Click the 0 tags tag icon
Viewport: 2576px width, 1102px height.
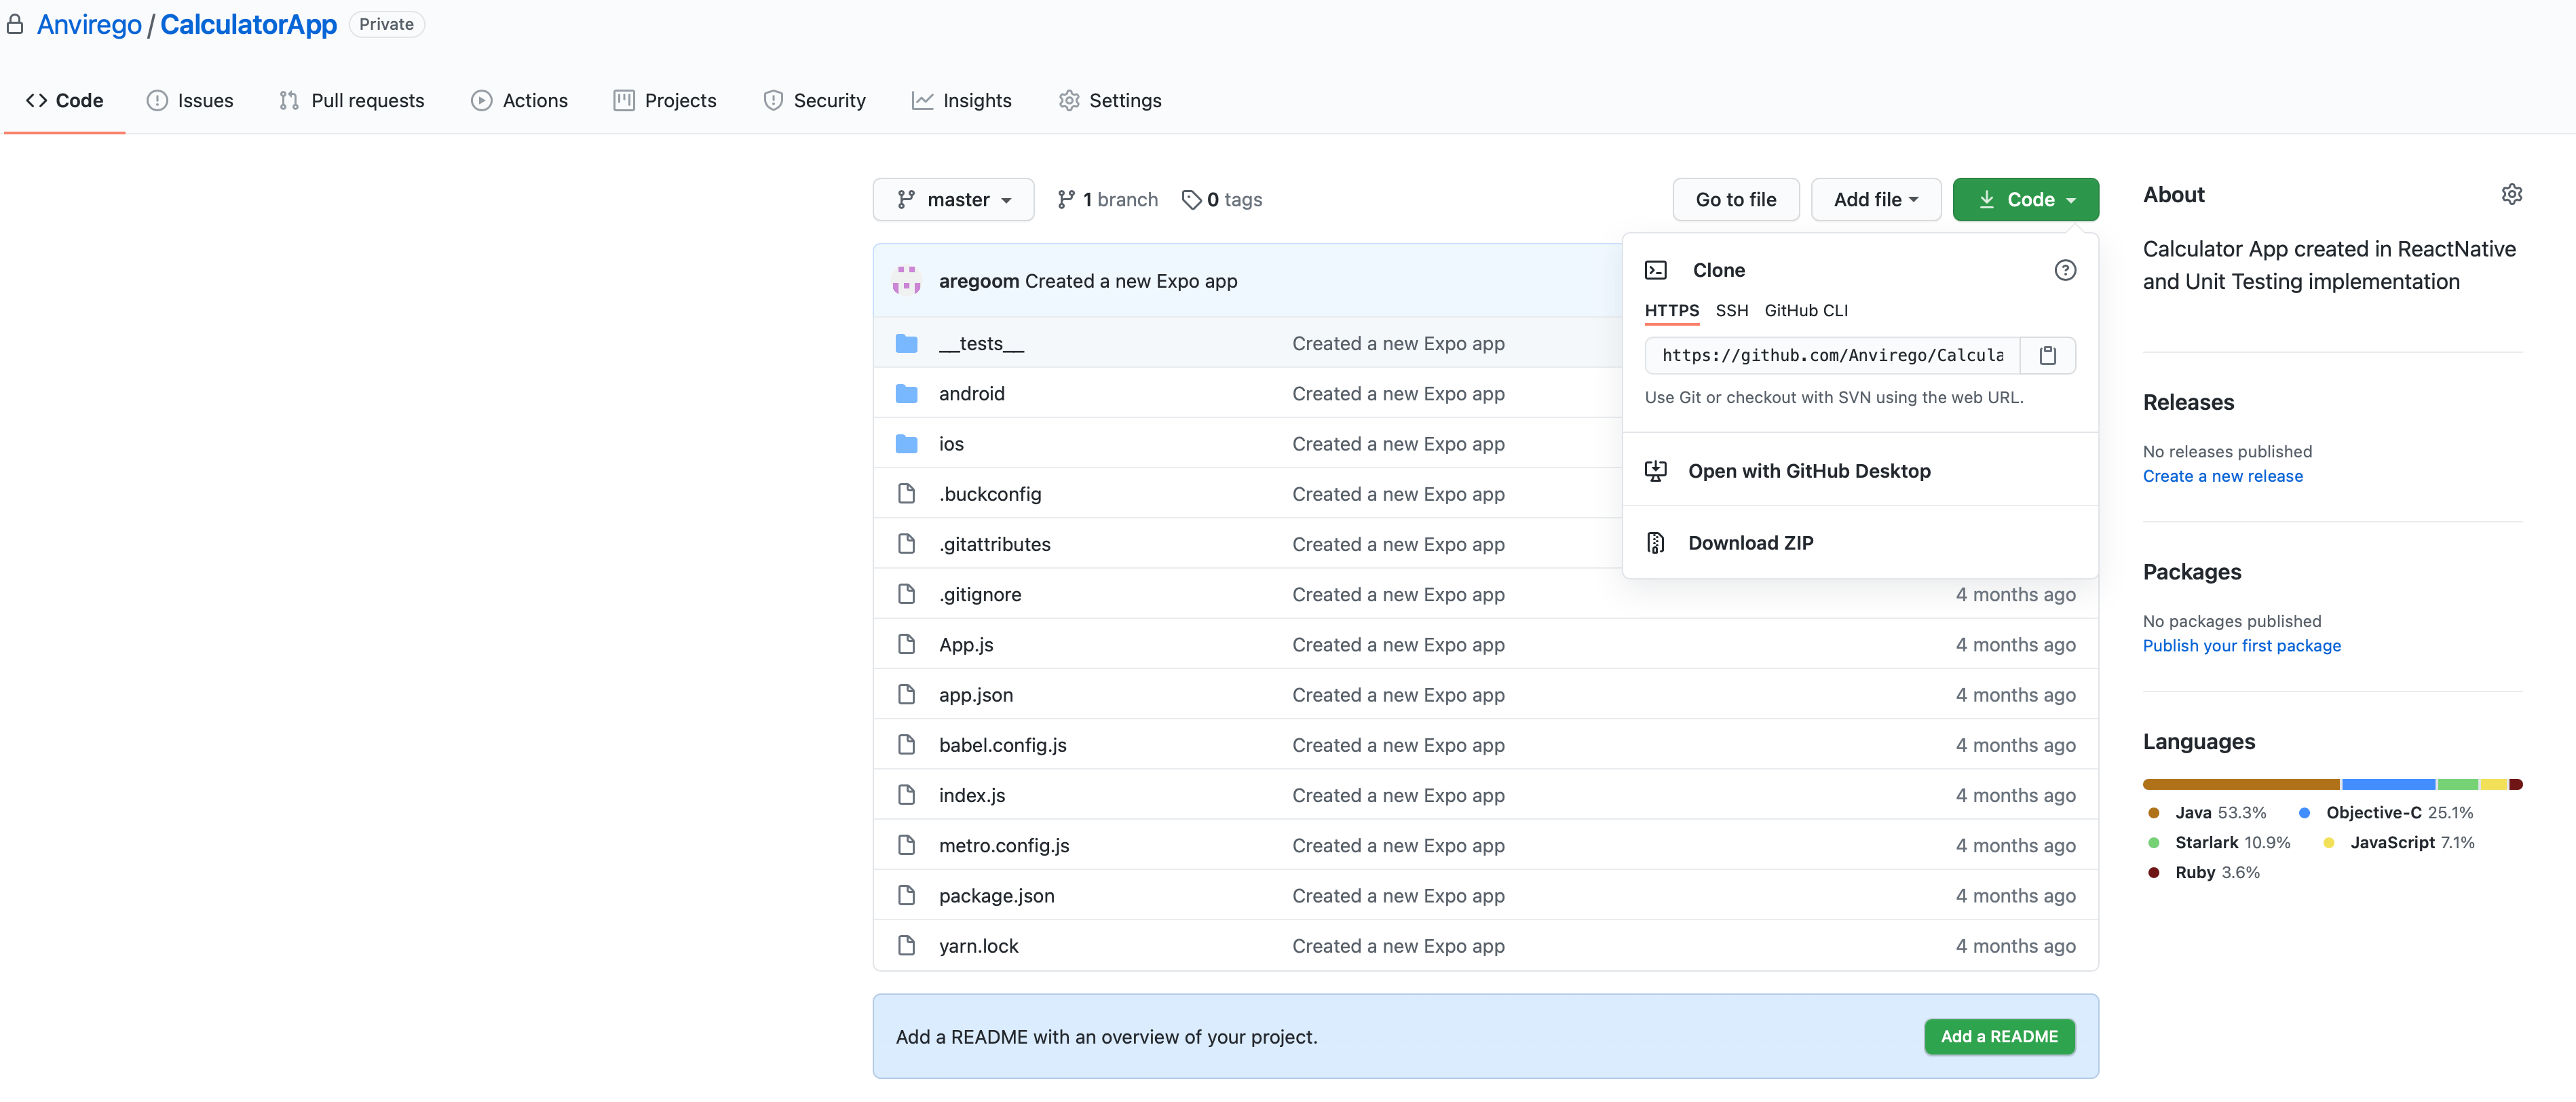coord(1190,200)
